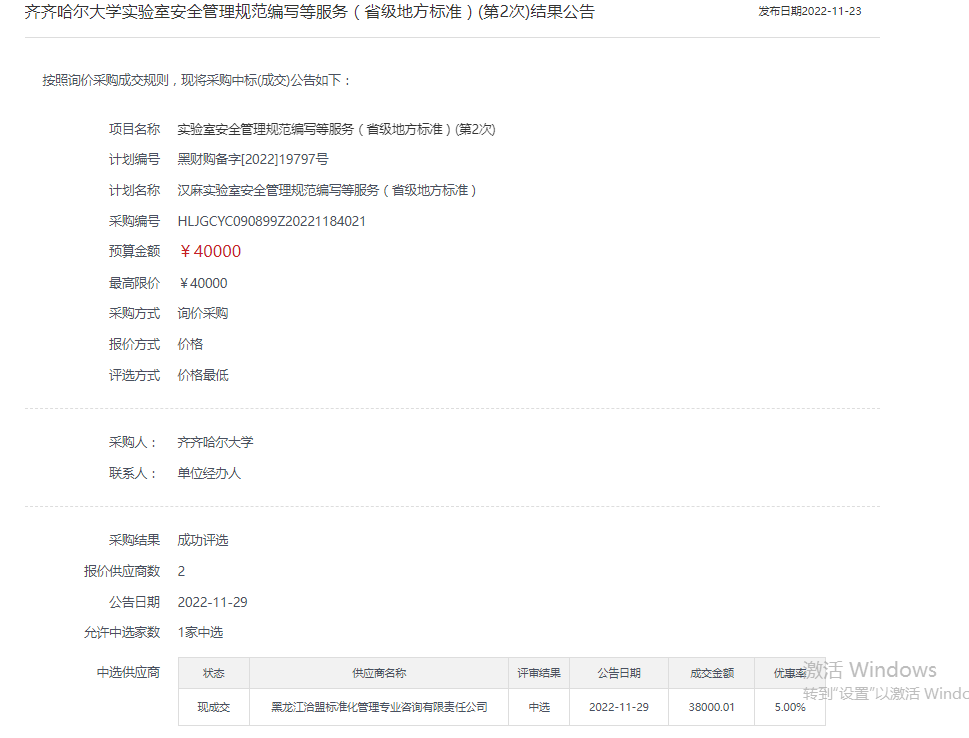Click the 成功评选 procurement result text
The image size is (969, 738).
(203, 540)
